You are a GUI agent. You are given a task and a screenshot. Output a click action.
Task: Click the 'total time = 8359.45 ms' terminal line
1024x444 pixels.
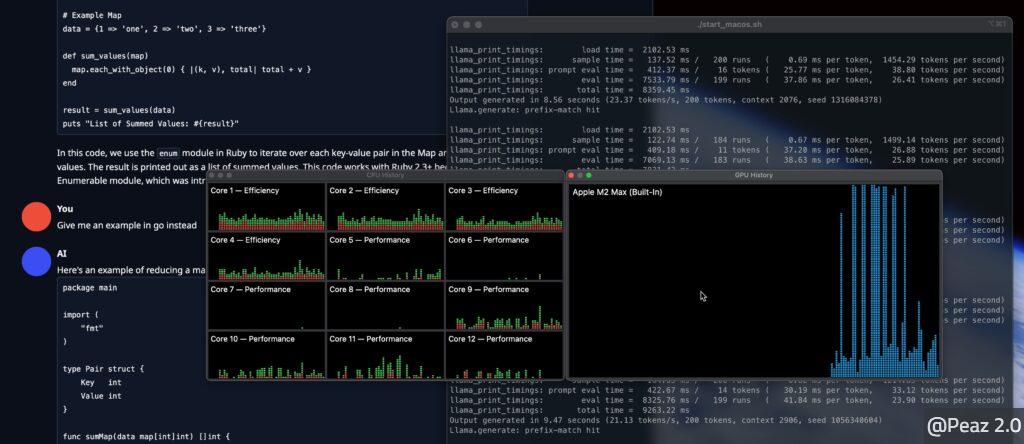569,89
